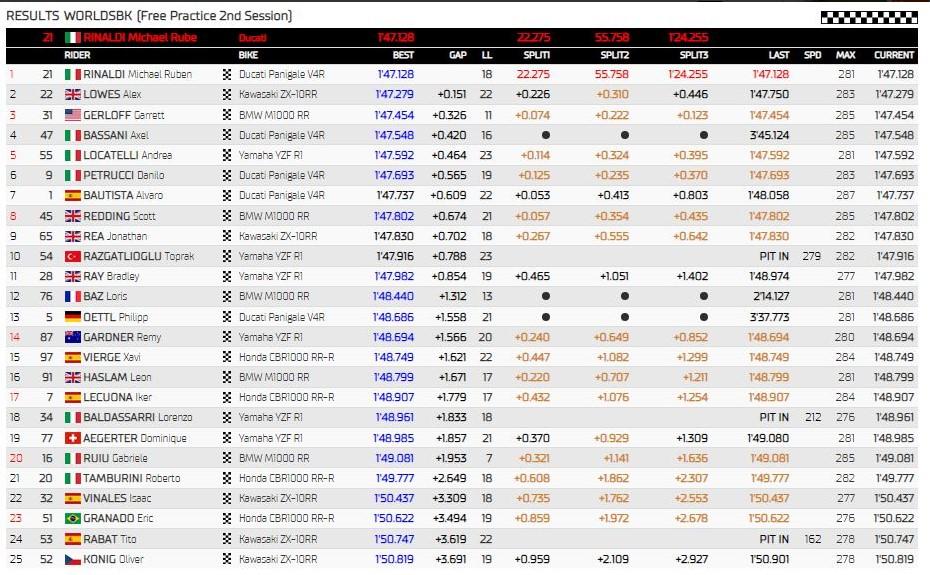
Task: Click the BIKE column header
Action: click(249, 55)
